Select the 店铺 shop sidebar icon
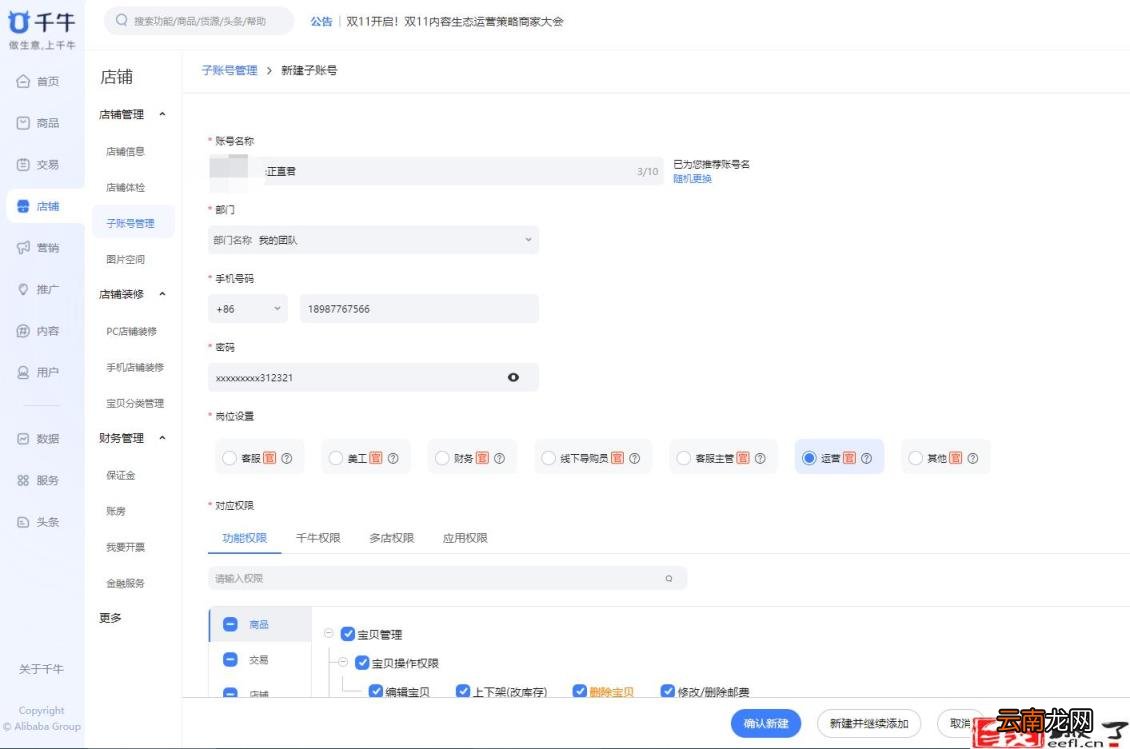The height and width of the screenshot is (749, 1130). 23,206
